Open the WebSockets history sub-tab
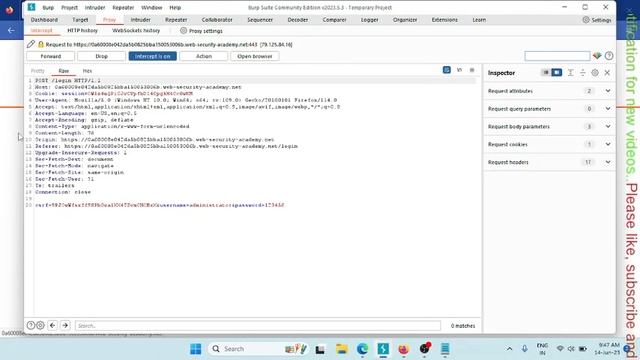 point(136,31)
